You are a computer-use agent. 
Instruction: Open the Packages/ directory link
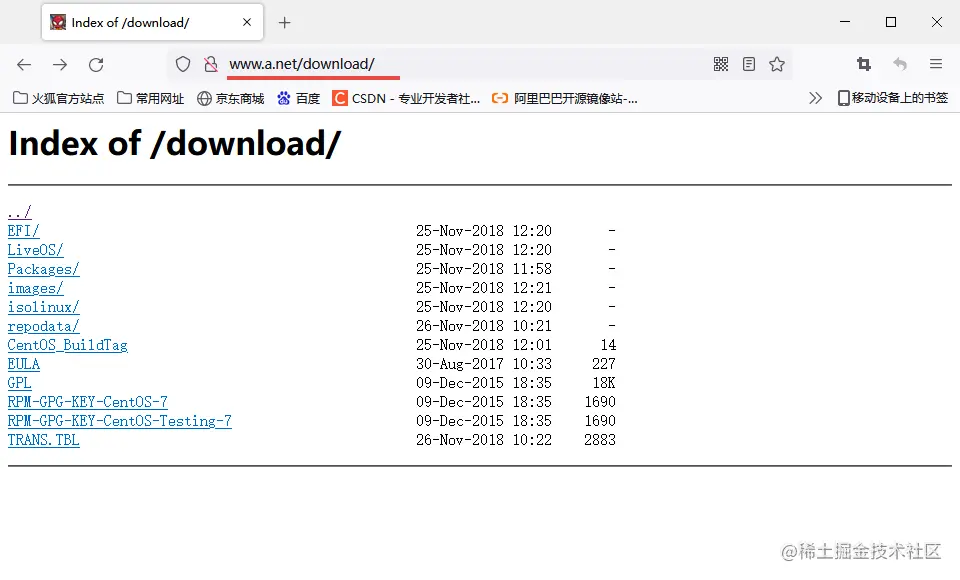pyautogui.click(x=43, y=268)
